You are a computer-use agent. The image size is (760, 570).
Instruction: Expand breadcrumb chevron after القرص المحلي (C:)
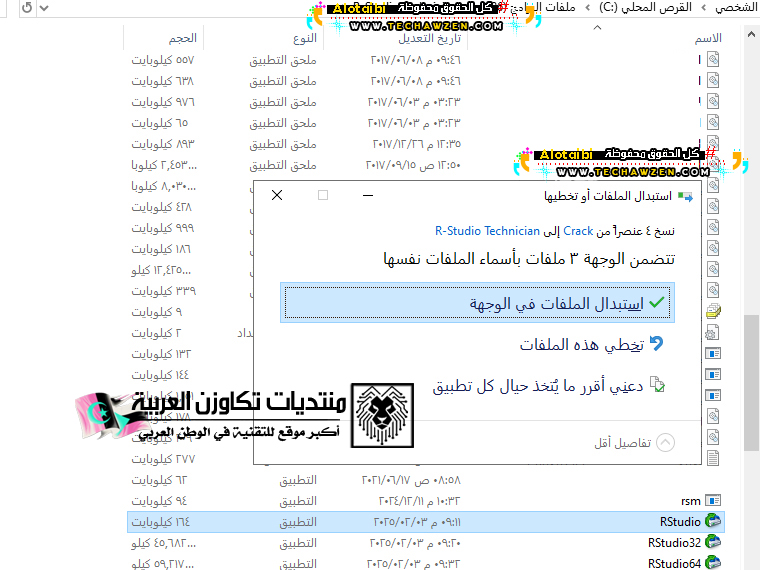pos(588,8)
